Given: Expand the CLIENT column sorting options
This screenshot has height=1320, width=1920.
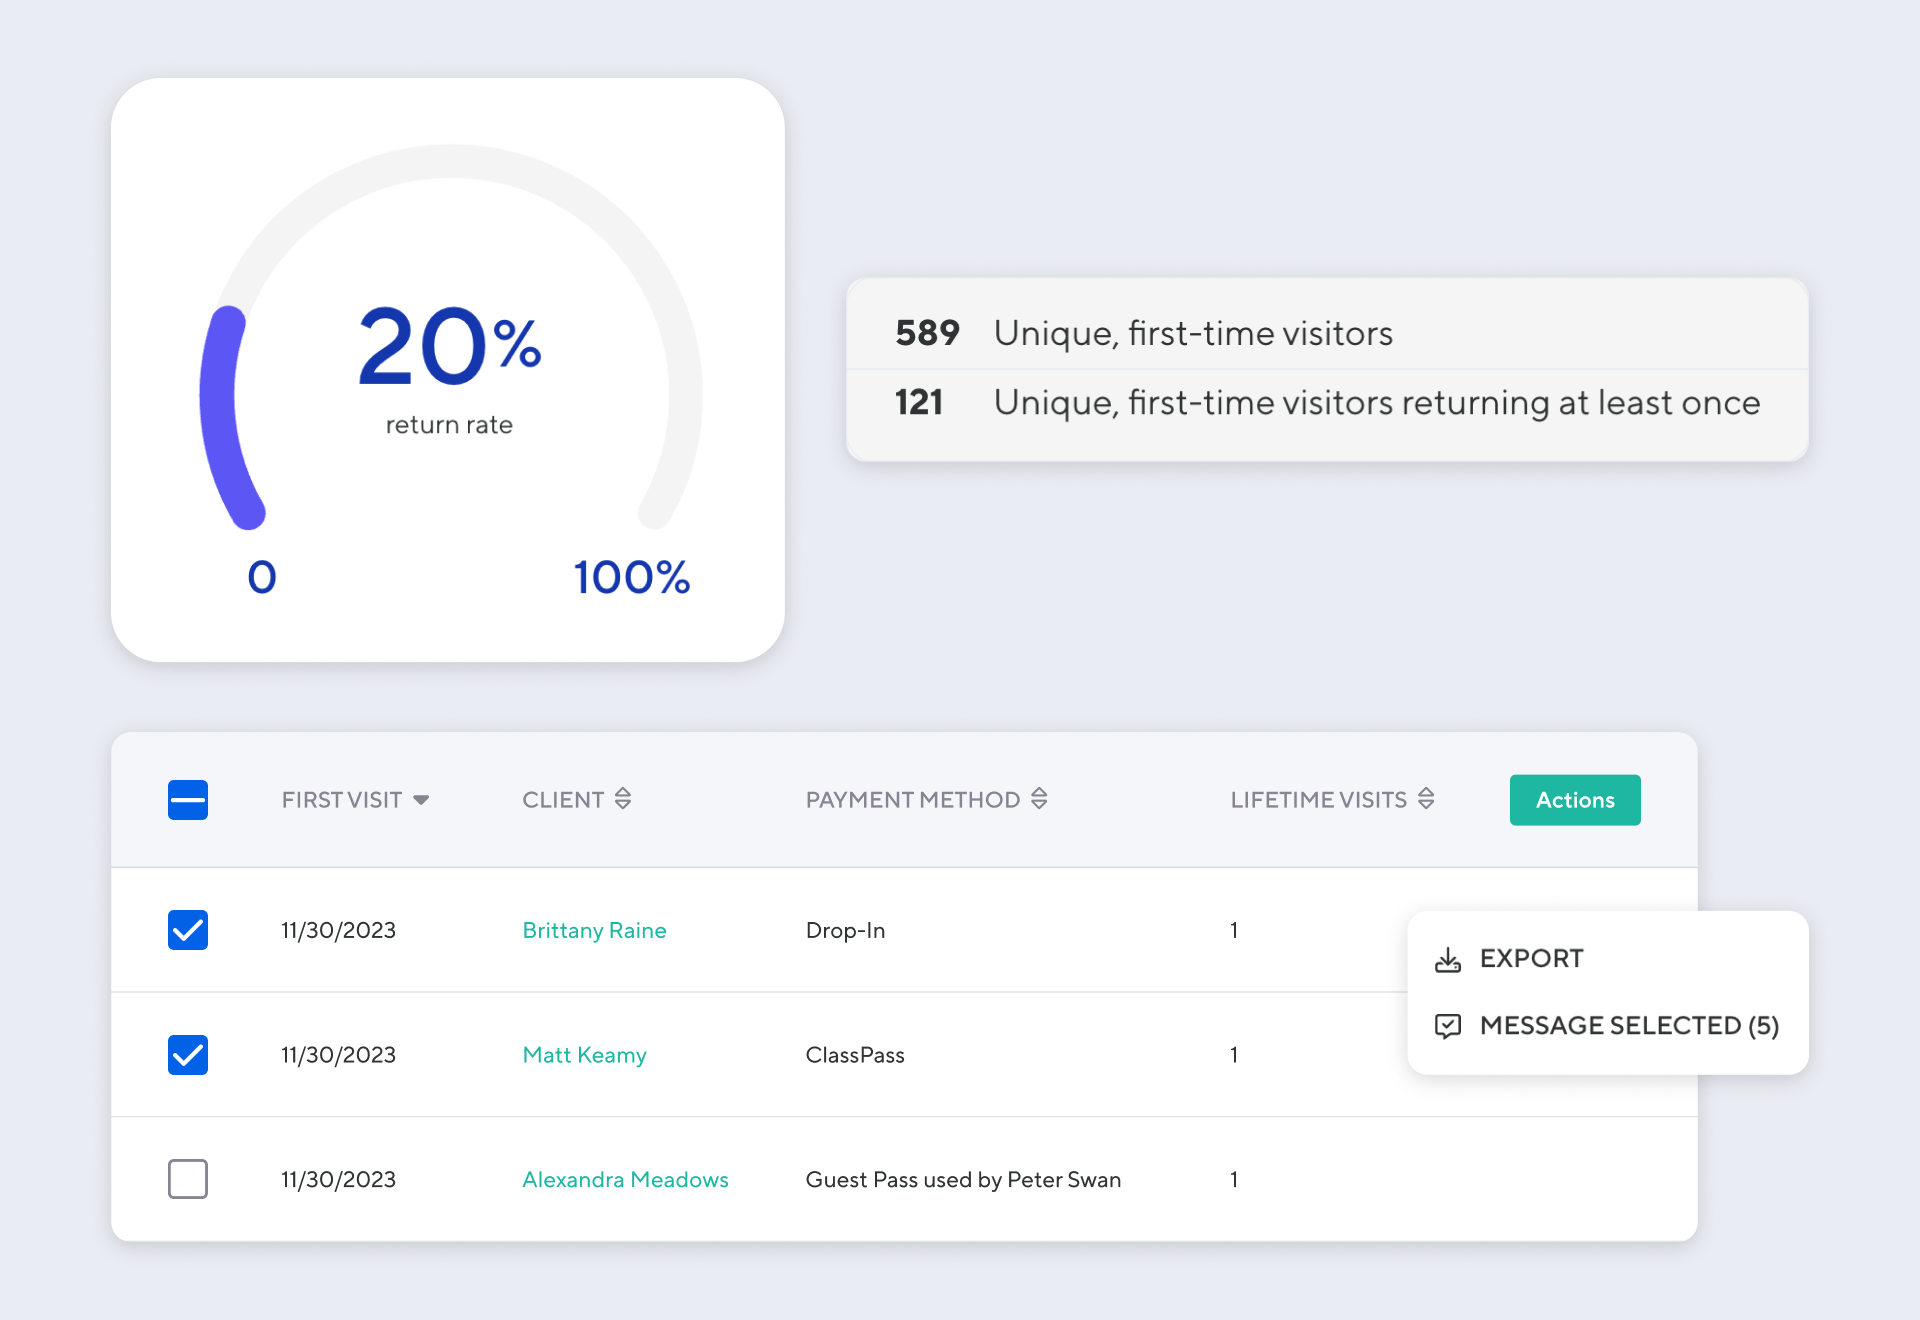Looking at the screenshot, I should click(623, 799).
